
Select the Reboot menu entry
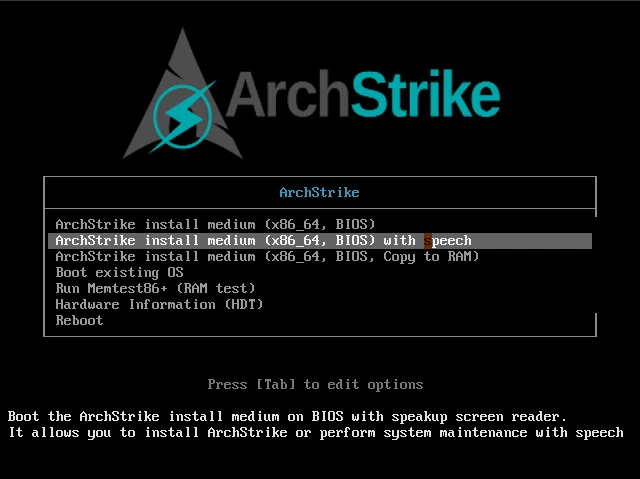click(x=79, y=320)
